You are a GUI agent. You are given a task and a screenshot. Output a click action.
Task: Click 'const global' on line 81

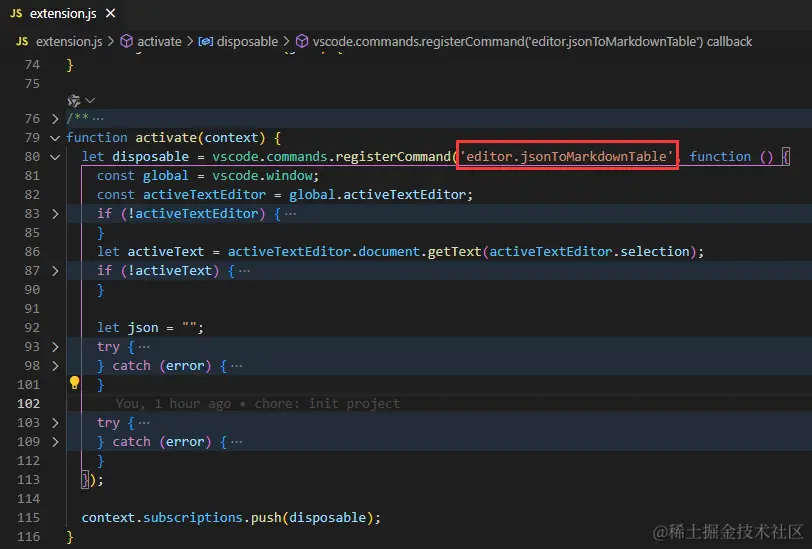click(142, 176)
